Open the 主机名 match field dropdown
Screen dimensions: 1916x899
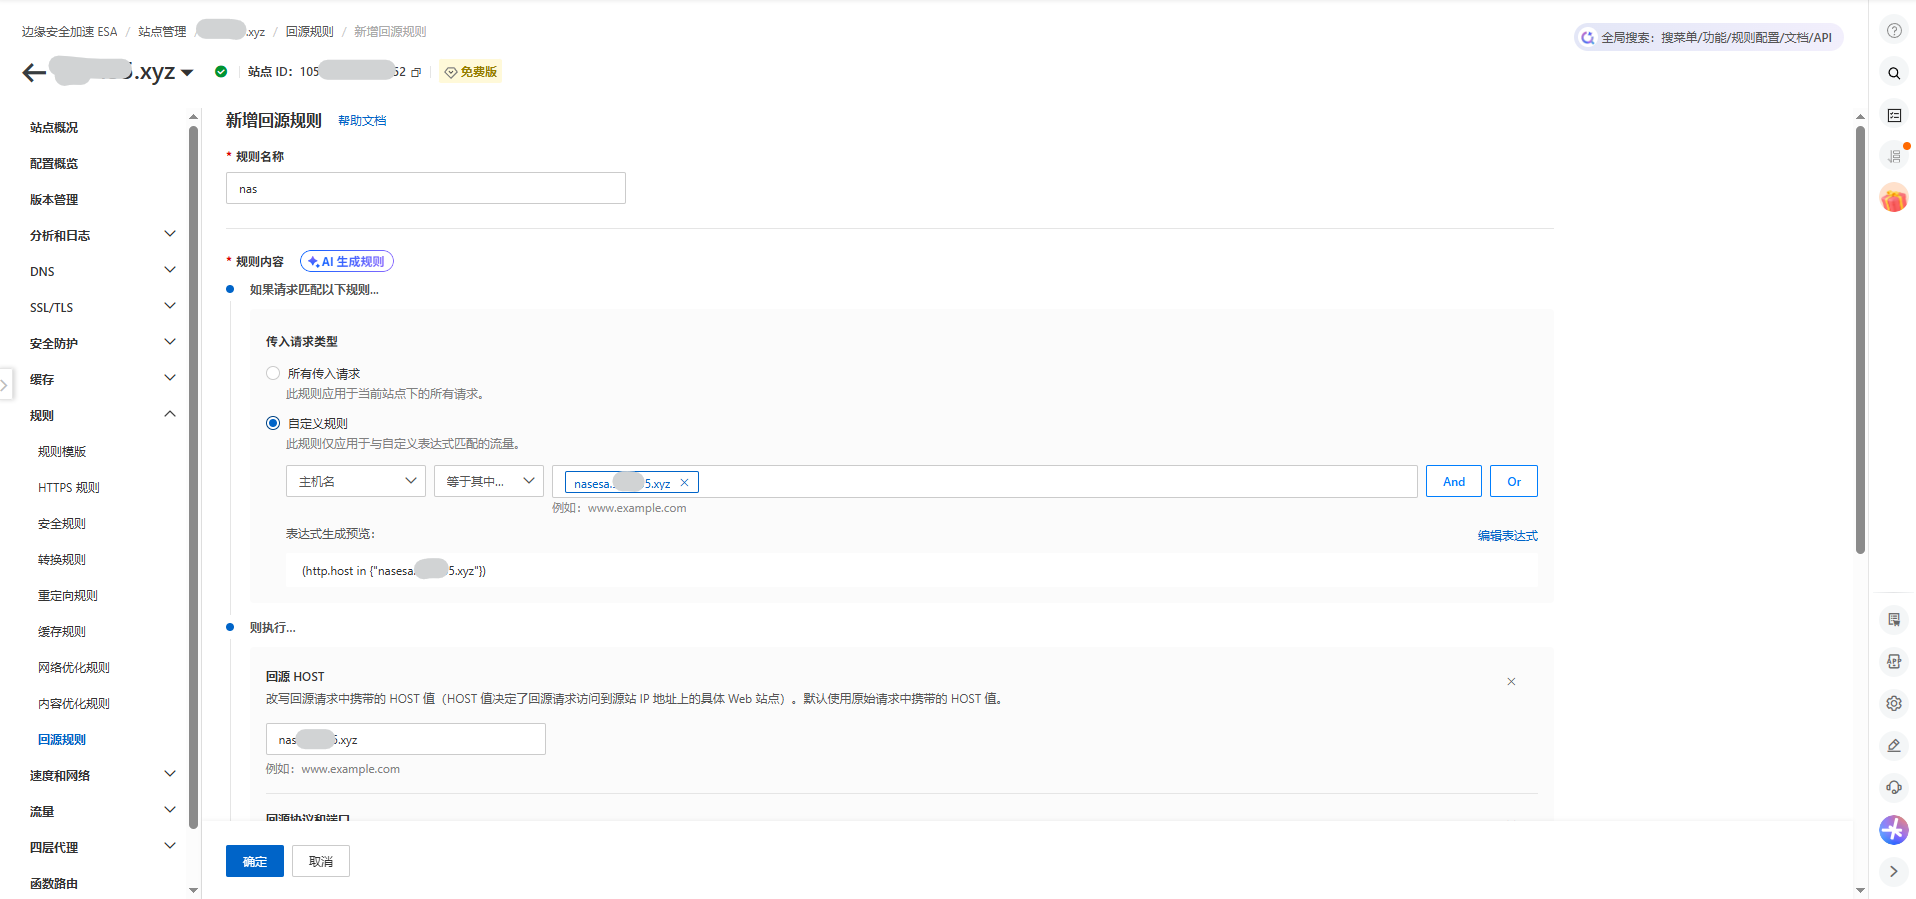pos(356,481)
